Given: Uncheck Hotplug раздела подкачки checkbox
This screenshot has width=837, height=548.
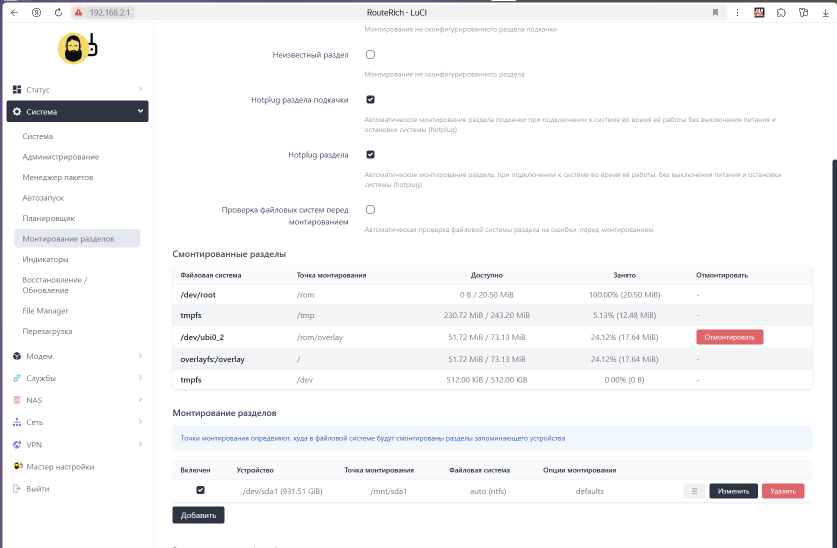Looking at the screenshot, I should tap(370, 100).
